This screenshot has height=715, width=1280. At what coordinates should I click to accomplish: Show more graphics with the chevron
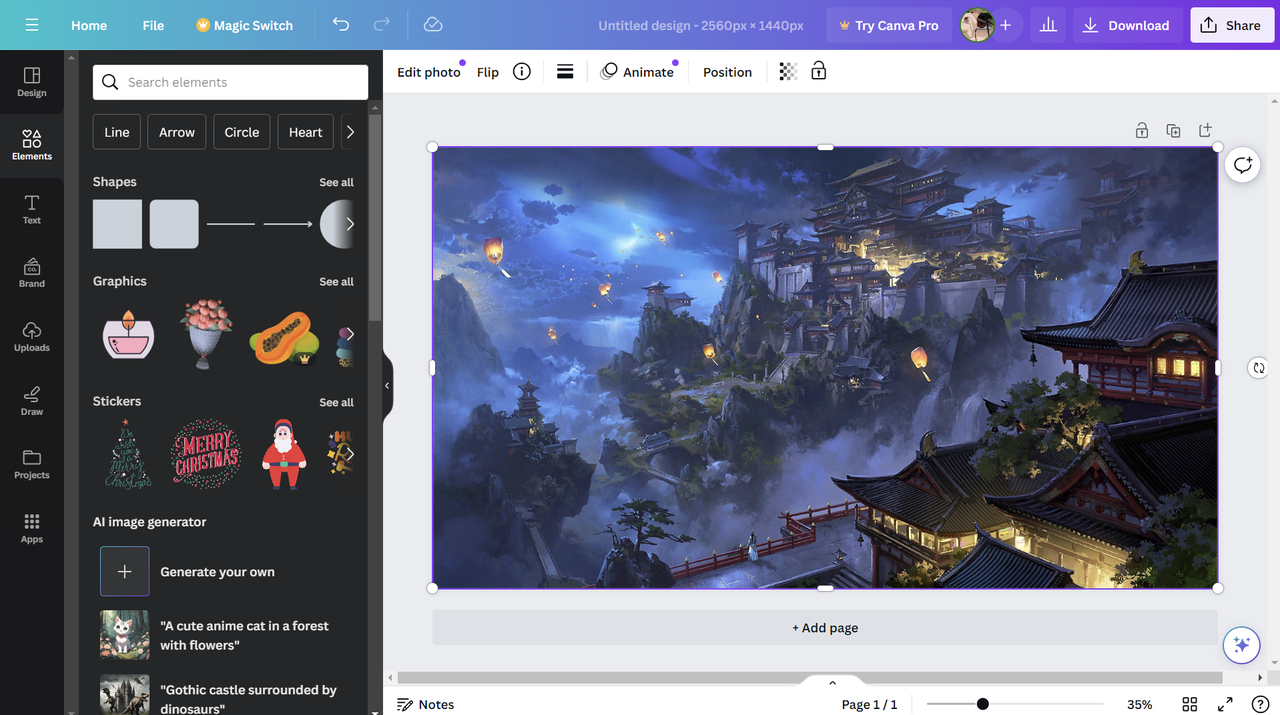(349, 335)
